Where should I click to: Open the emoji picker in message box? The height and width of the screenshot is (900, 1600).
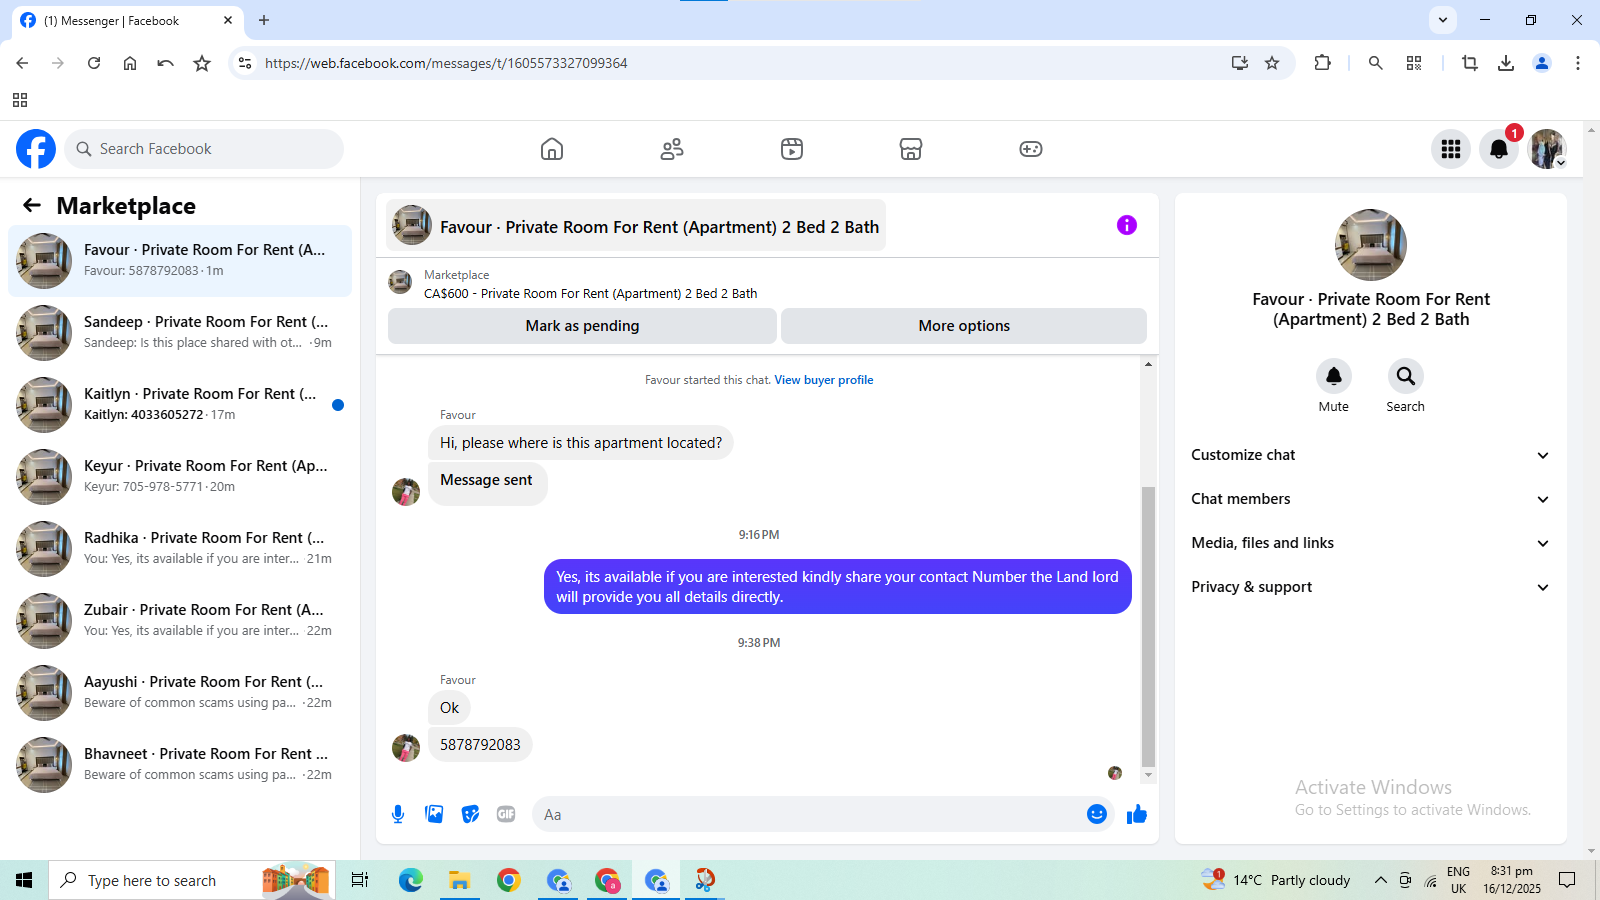[x=1097, y=814]
